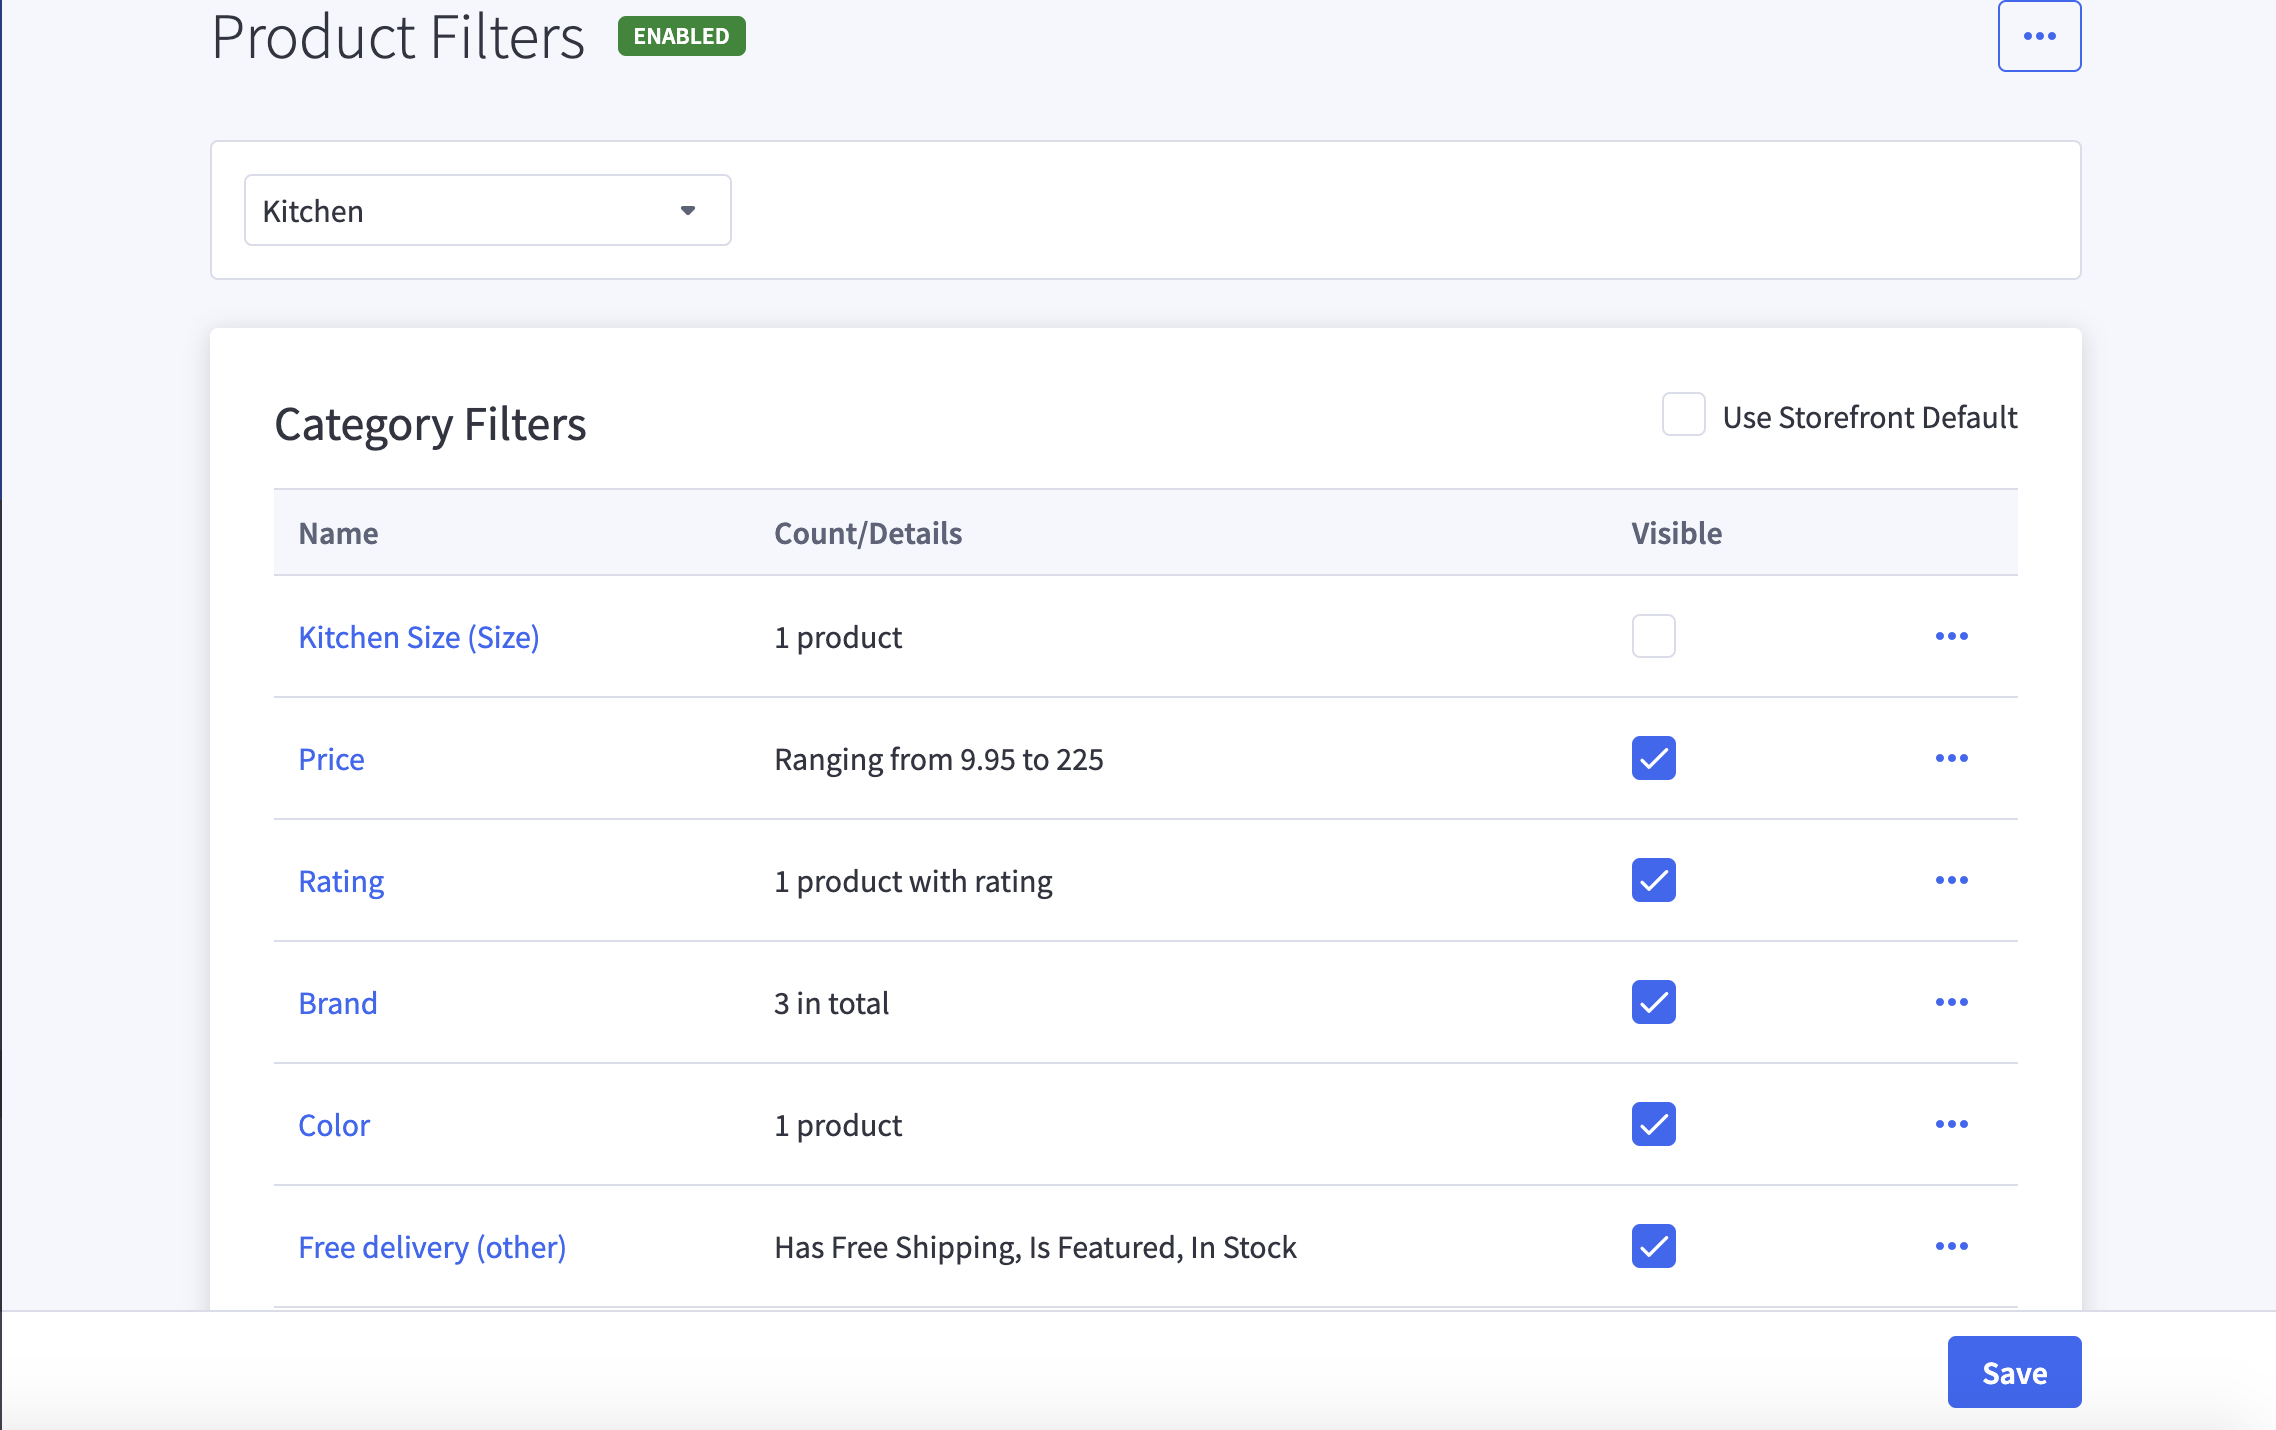Open the Color row actions menu
The height and width of the screenshot is (1430, 2276).
pyautogui.click(x=1952, y=1124)
